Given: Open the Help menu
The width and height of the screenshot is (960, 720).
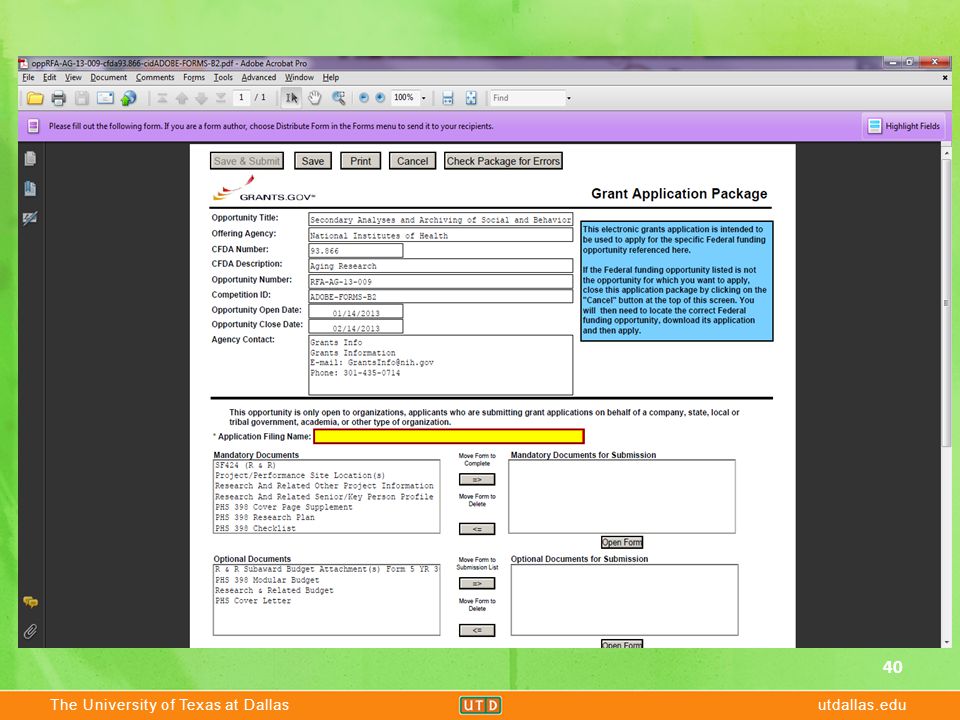Looking at the screenshot, I should tap(331, 78).
